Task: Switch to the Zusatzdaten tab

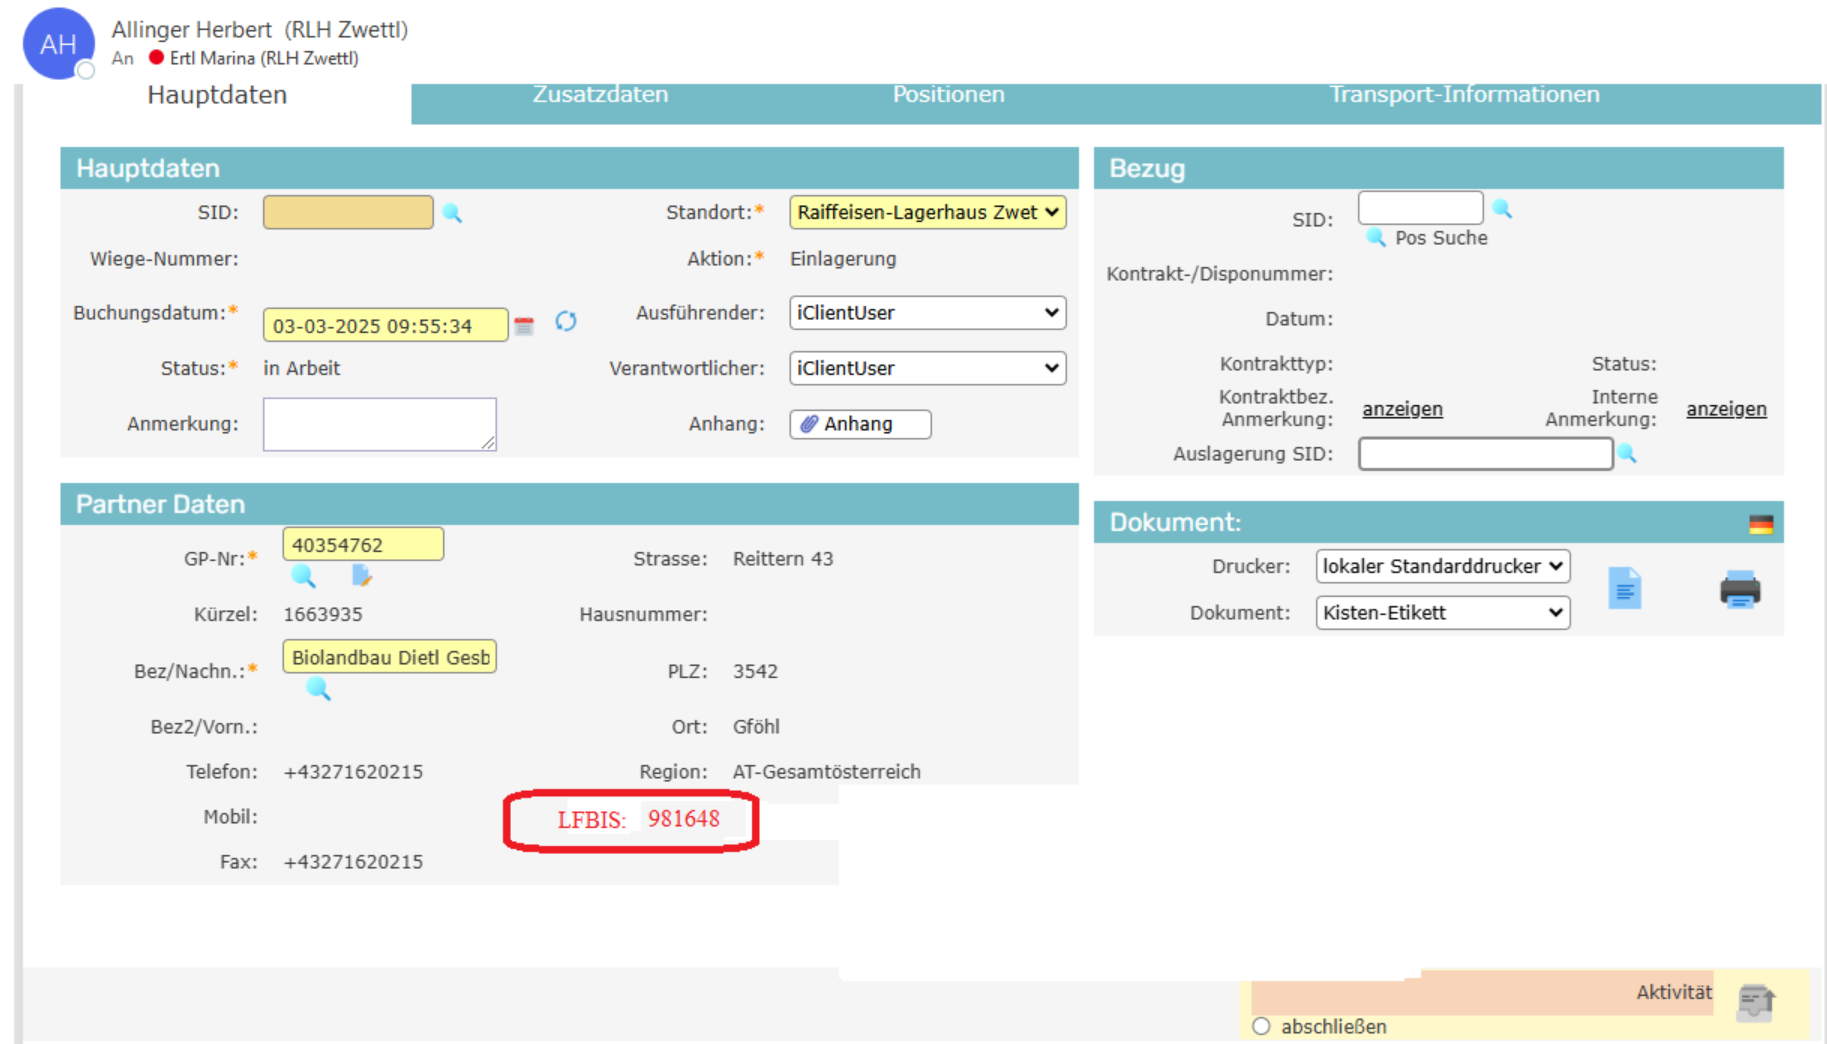Action: point(600,95)
